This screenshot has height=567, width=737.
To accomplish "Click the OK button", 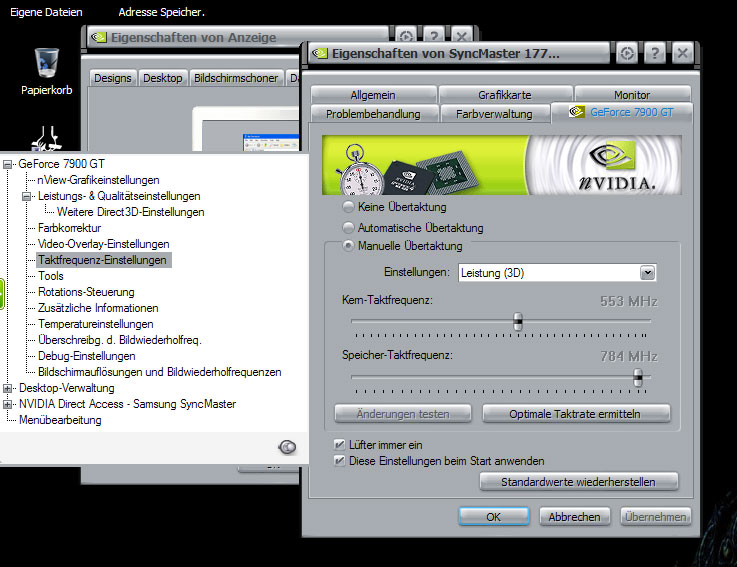I will tap(494, 517).
